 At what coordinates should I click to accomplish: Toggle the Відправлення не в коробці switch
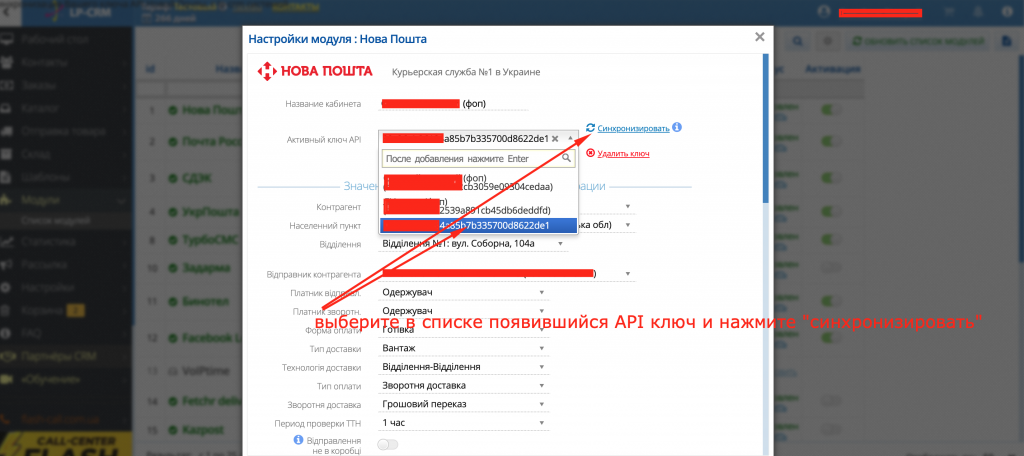pos(388,445)
